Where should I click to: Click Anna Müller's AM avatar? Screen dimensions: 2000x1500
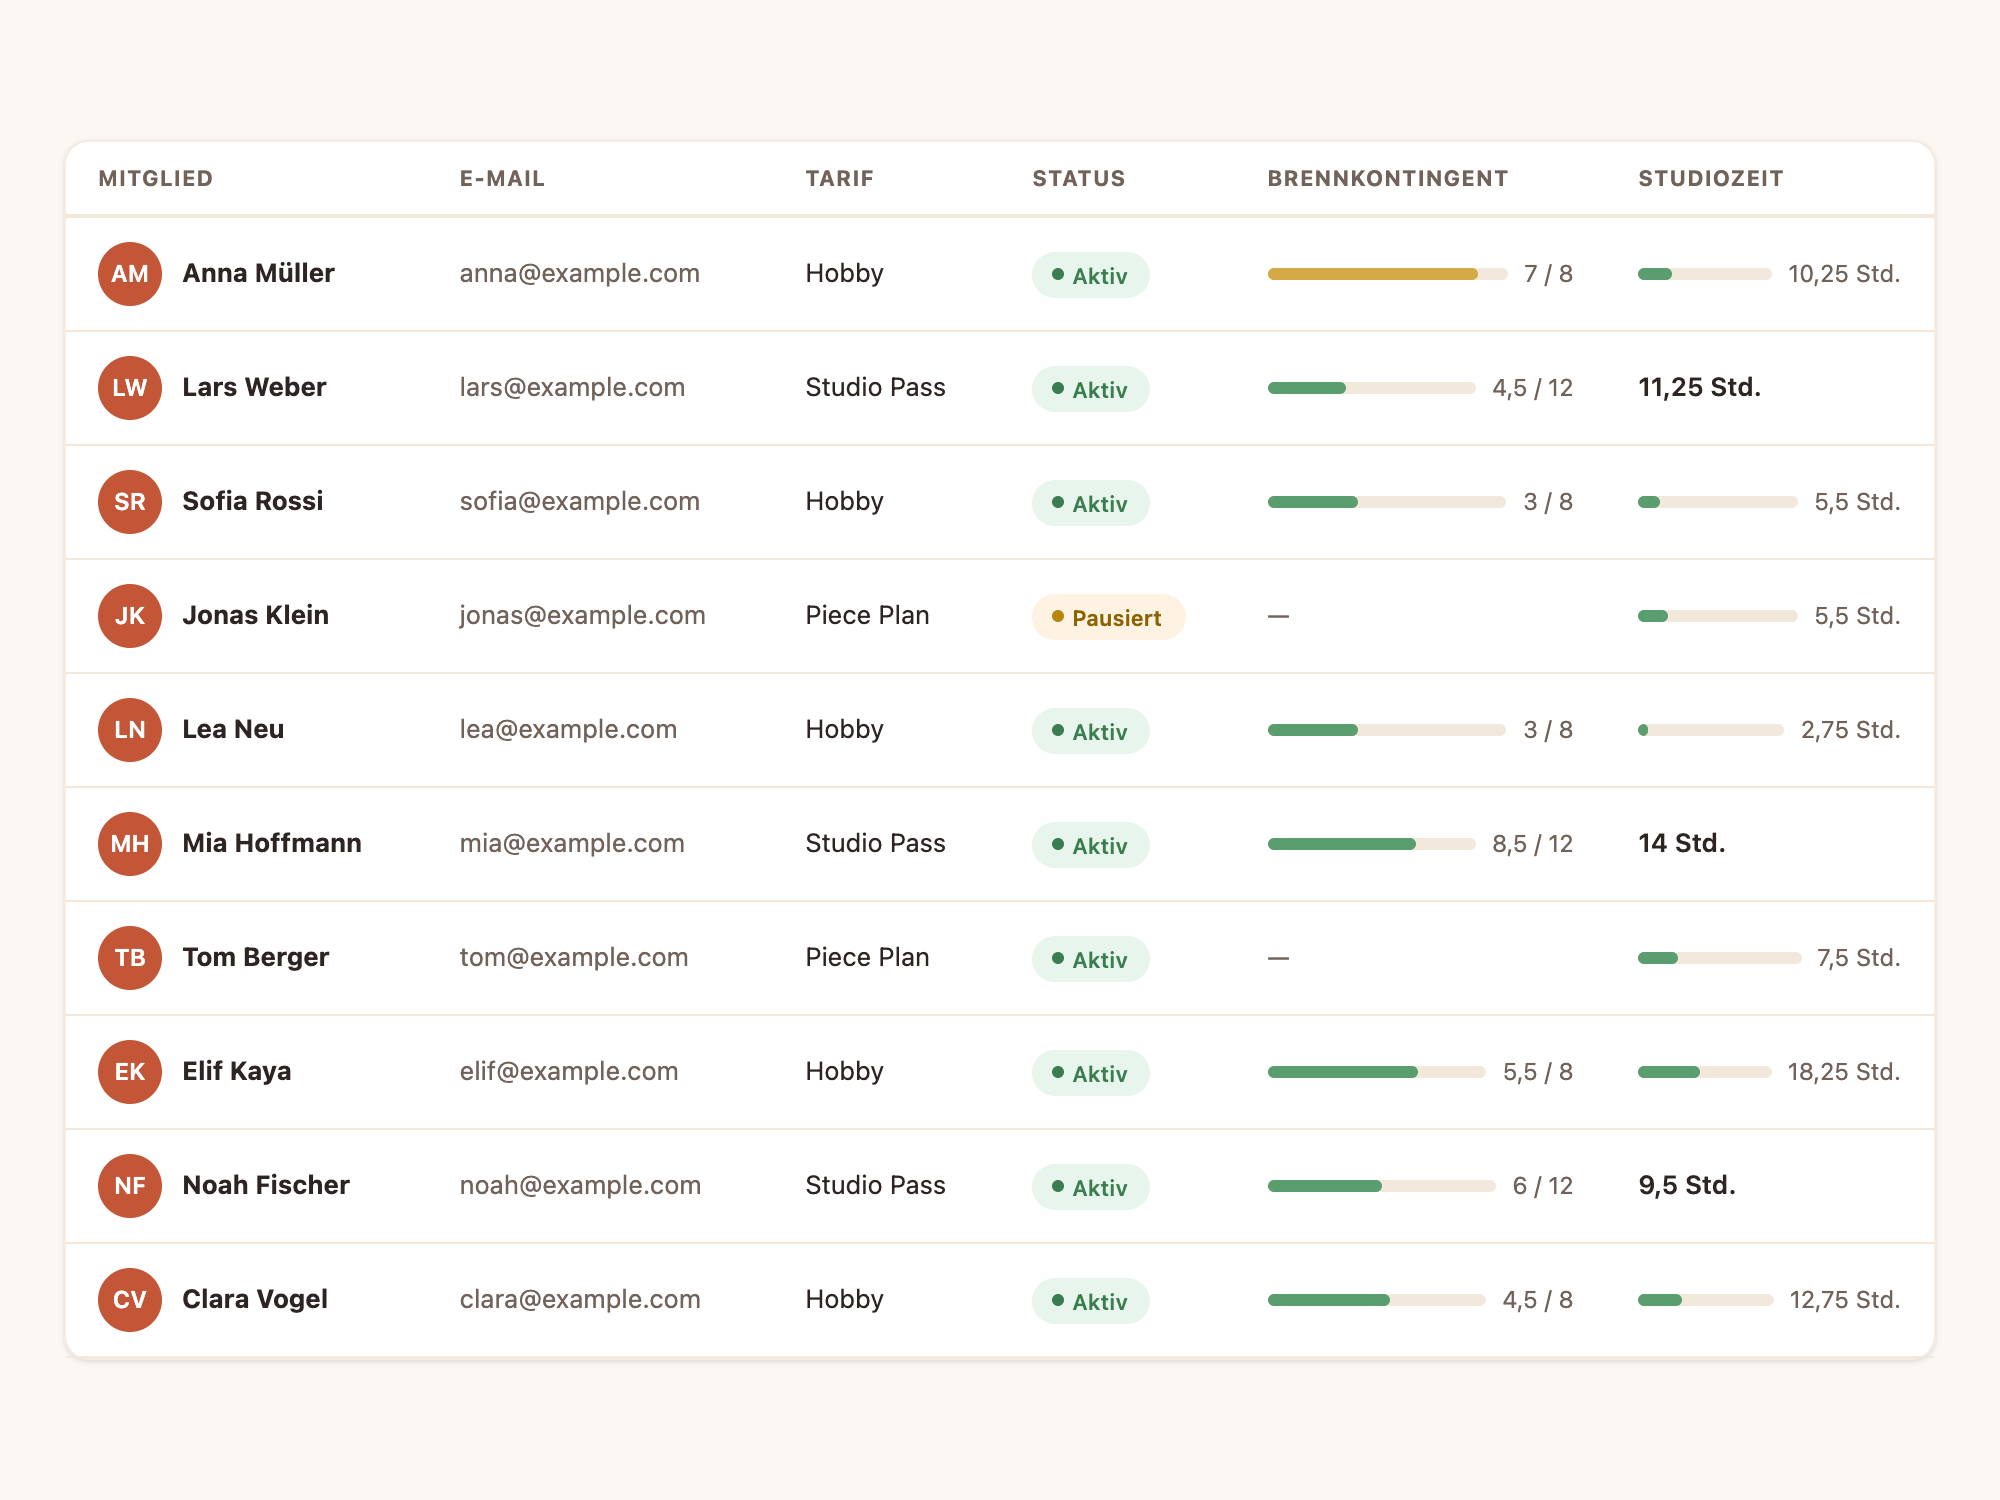coord(130,274)
